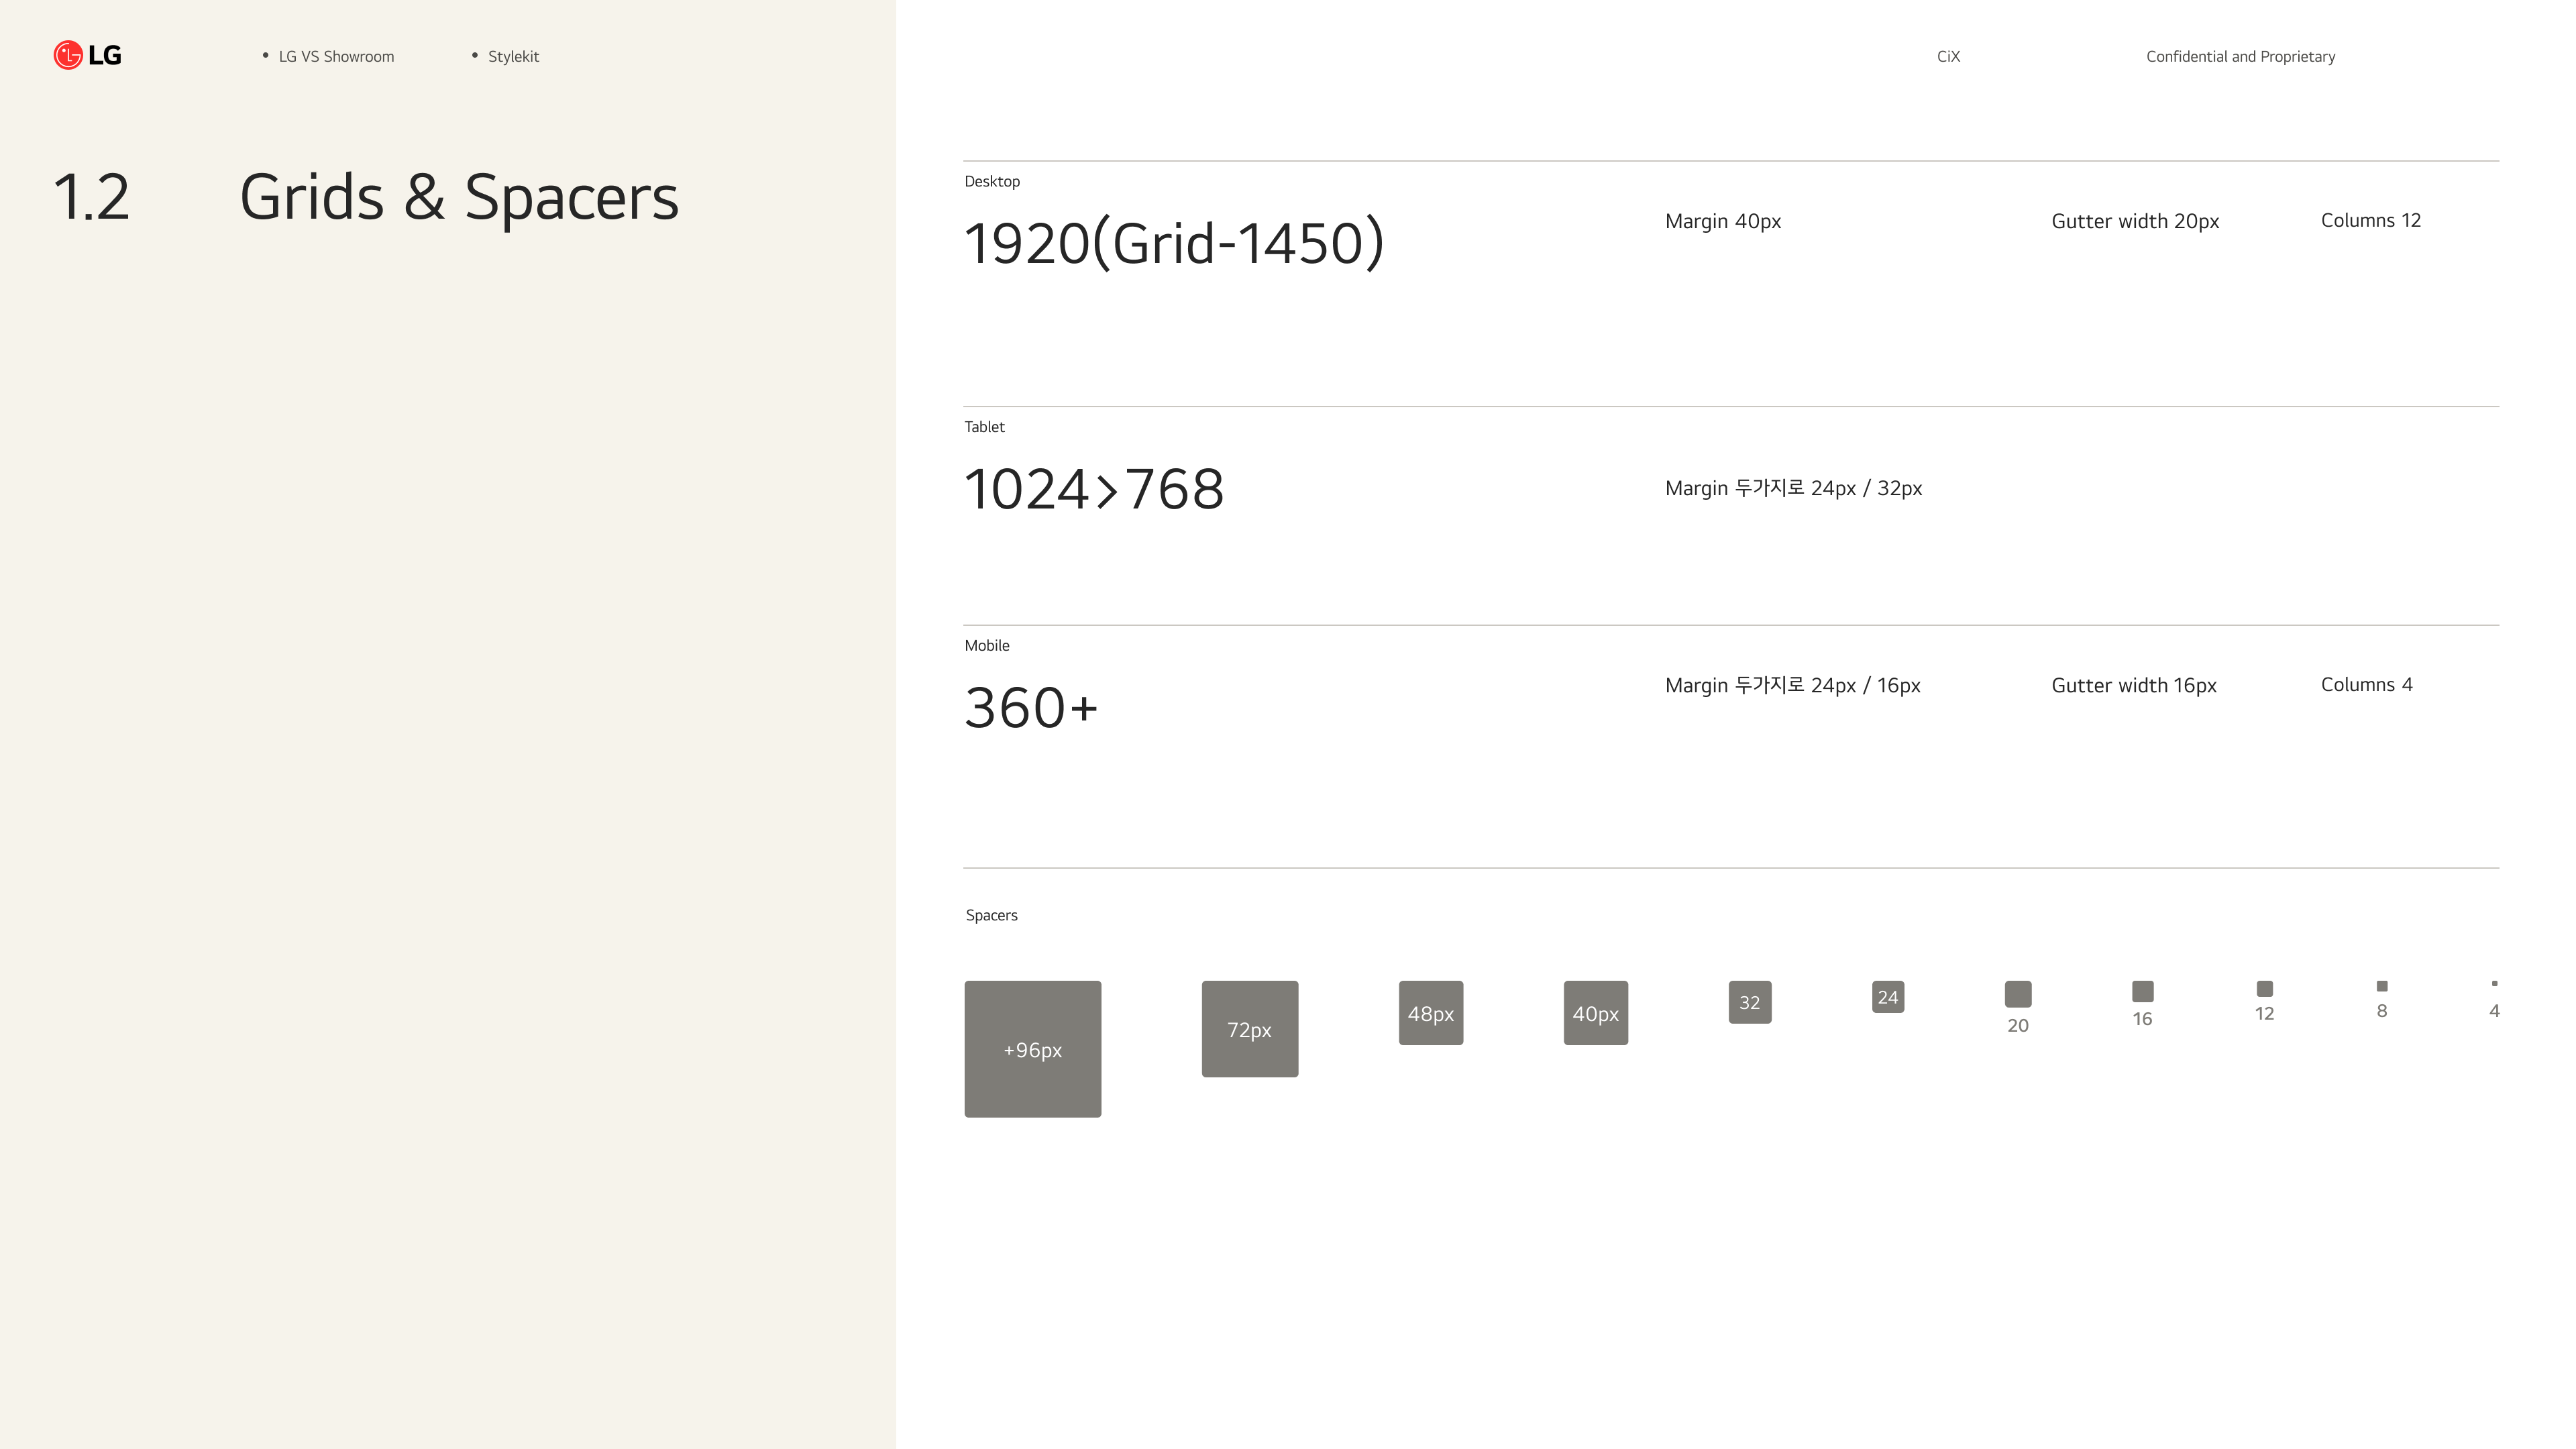
Task: Click the LG logo icon
Action: (68, 55)
